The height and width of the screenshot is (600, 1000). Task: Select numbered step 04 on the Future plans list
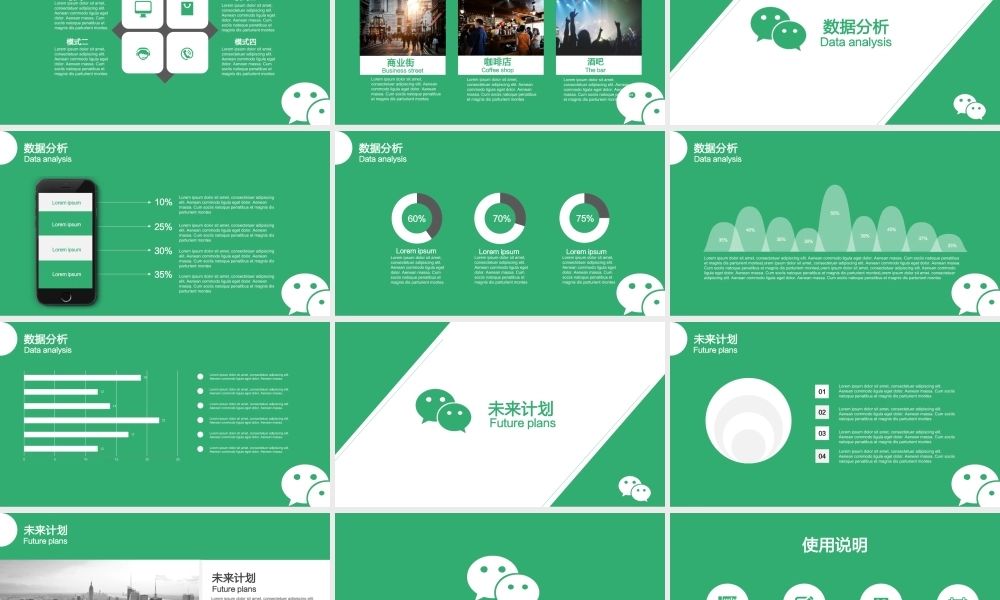tap(822, 455)
